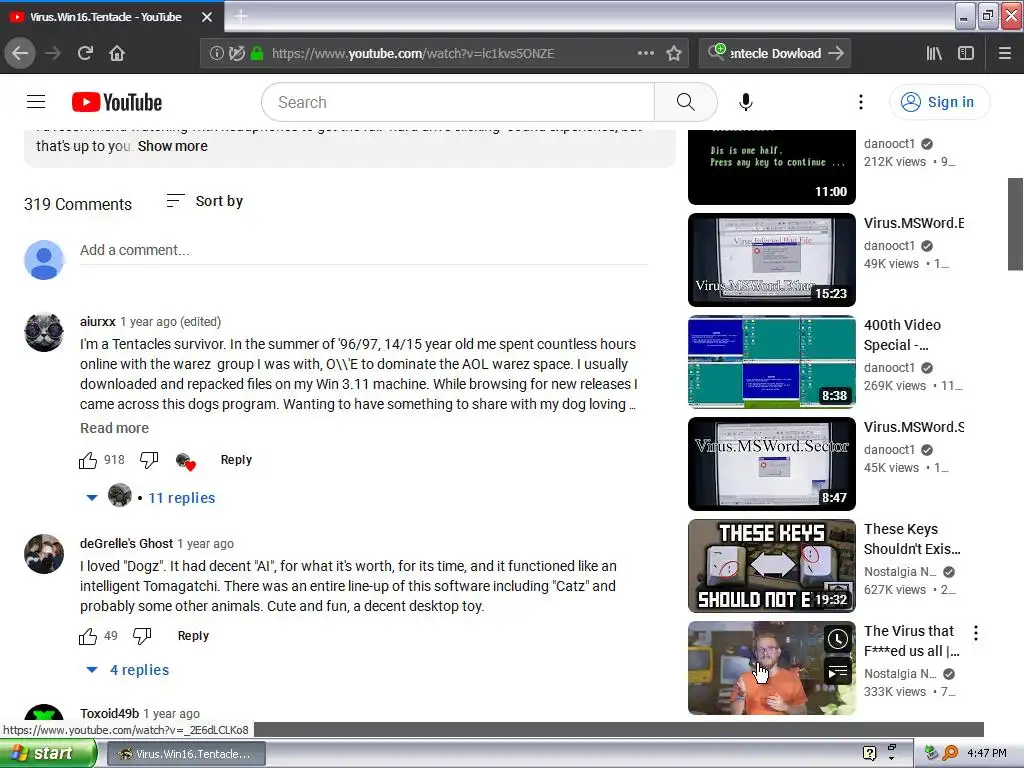The width and height of the screenshot is (1024, 768).
Task: Go to YouTube home via logo
Action: (x=117, y=103)
